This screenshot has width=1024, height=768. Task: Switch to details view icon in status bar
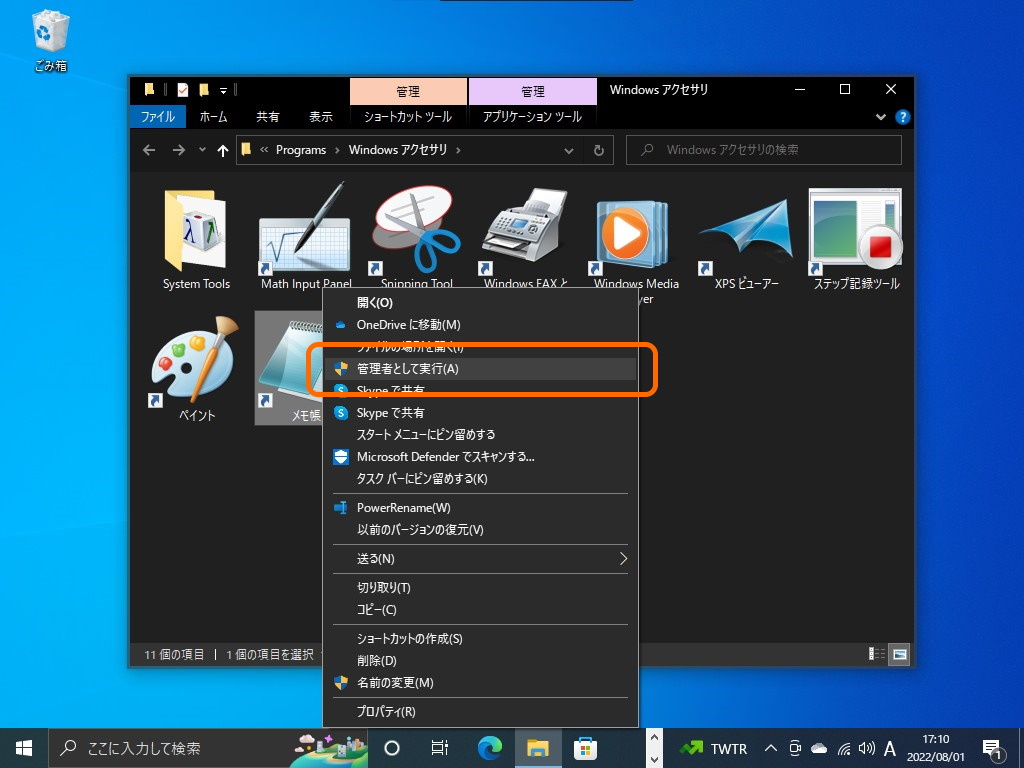pyautogui.click(x=876, y=654)
